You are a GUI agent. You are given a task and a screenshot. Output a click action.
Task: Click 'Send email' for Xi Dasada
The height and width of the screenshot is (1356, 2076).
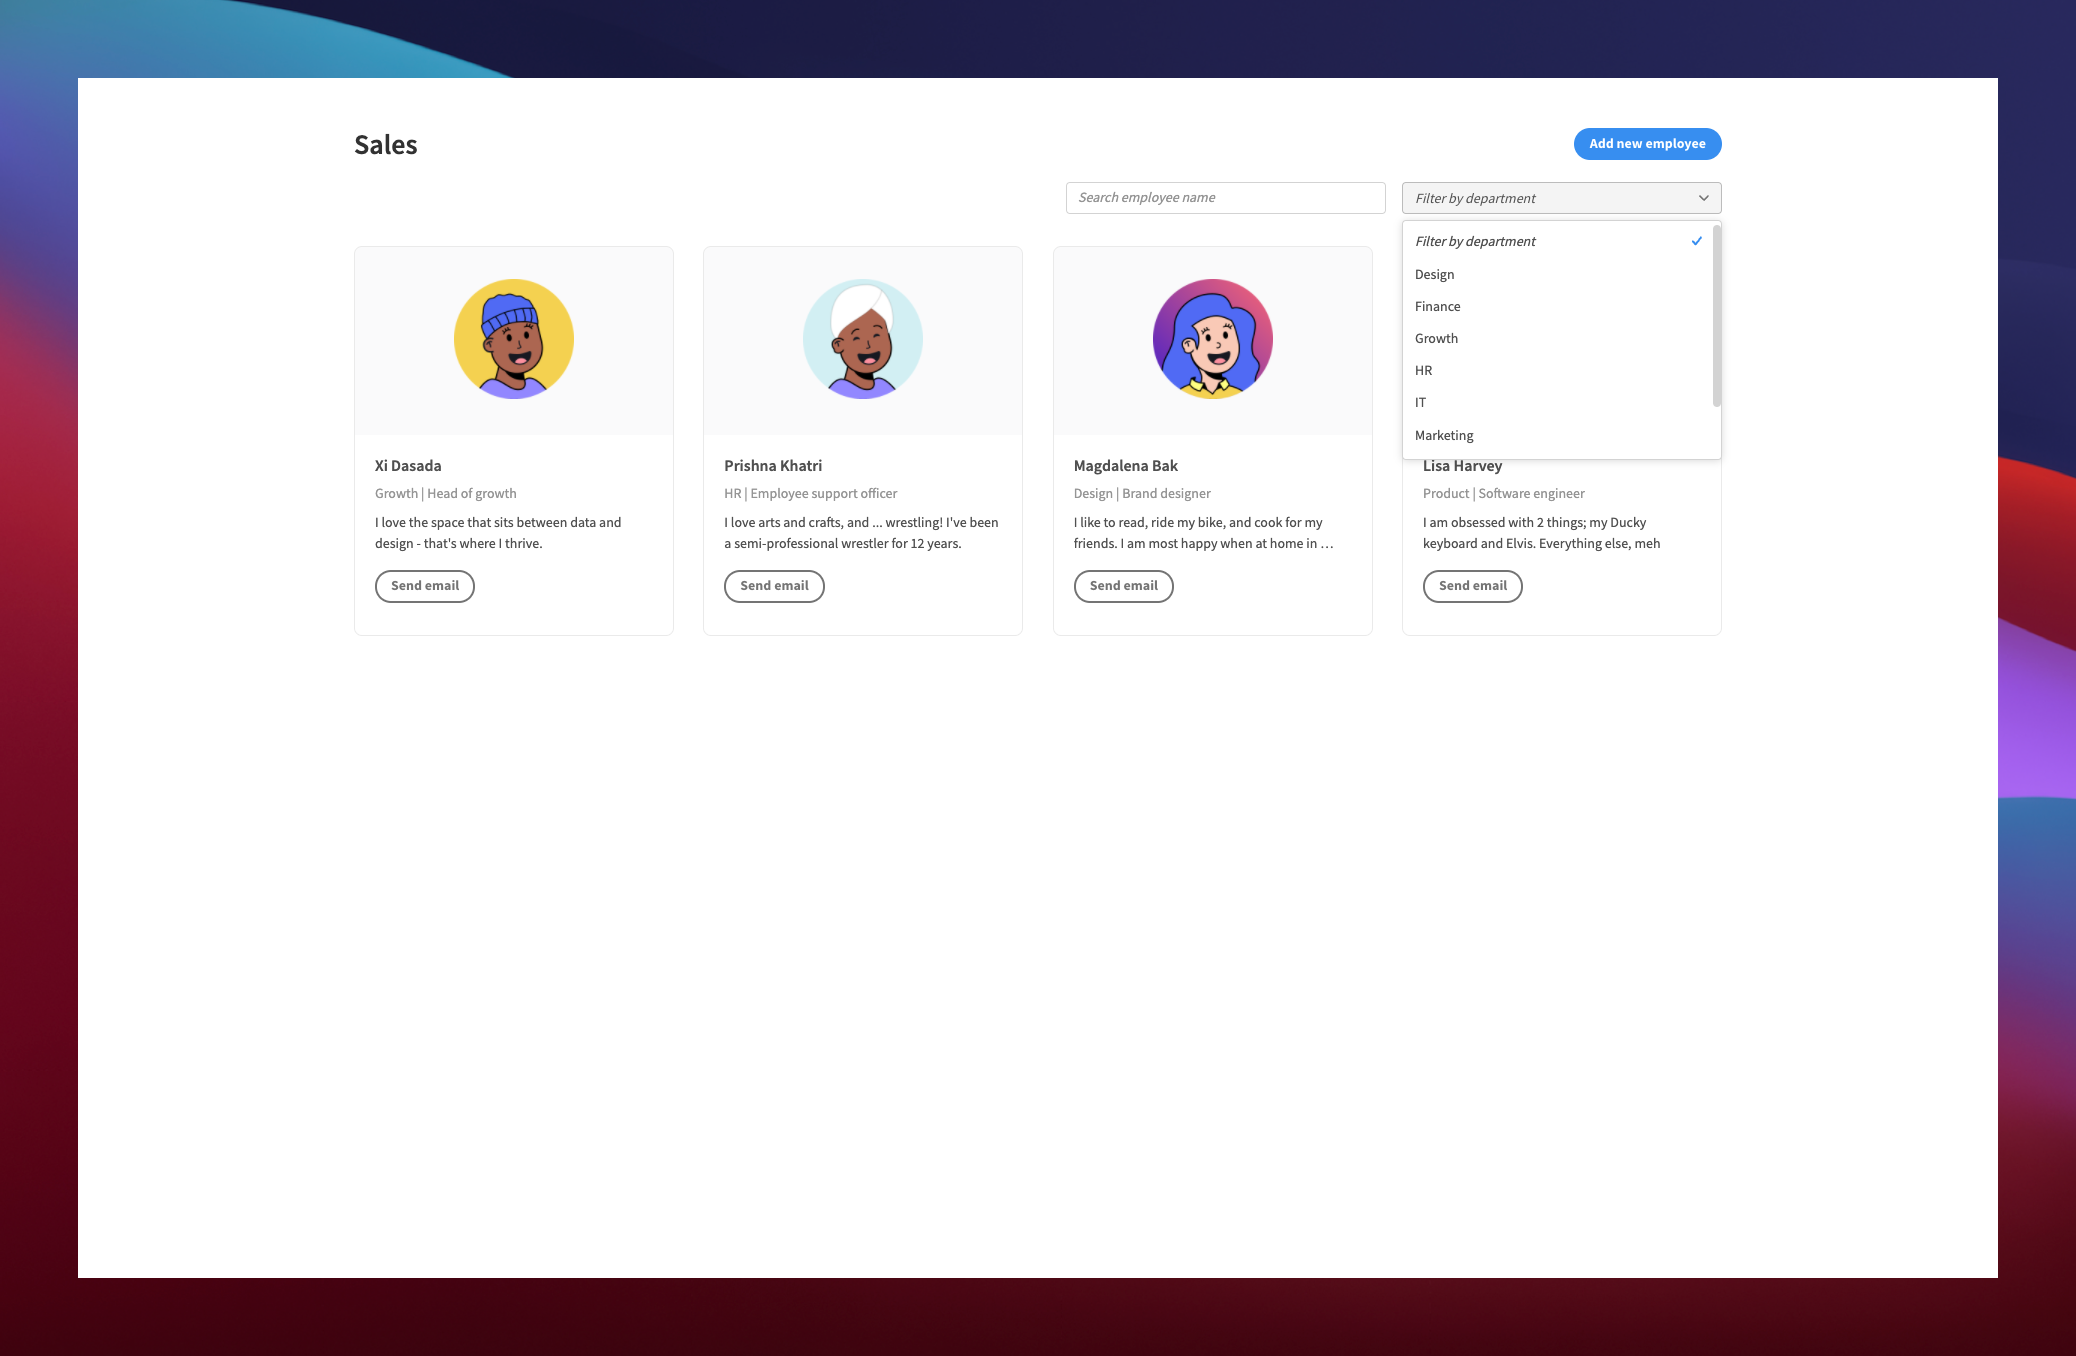[x=425, y=586]
